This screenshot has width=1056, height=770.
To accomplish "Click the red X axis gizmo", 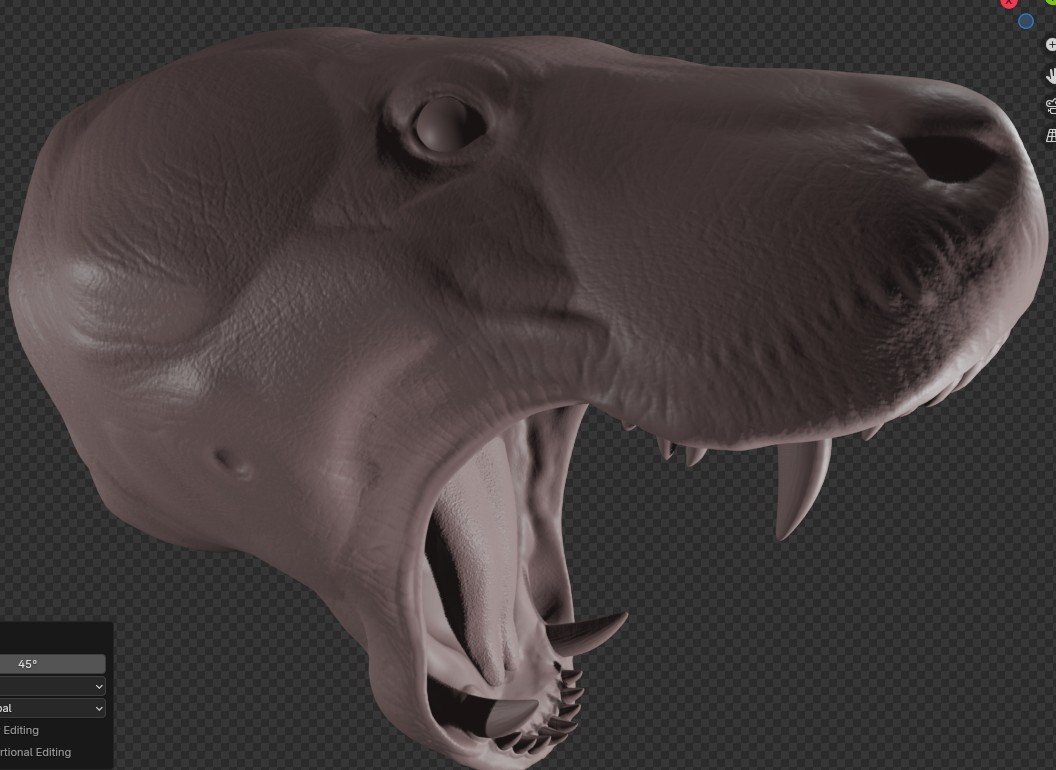I will point(1009,3).
